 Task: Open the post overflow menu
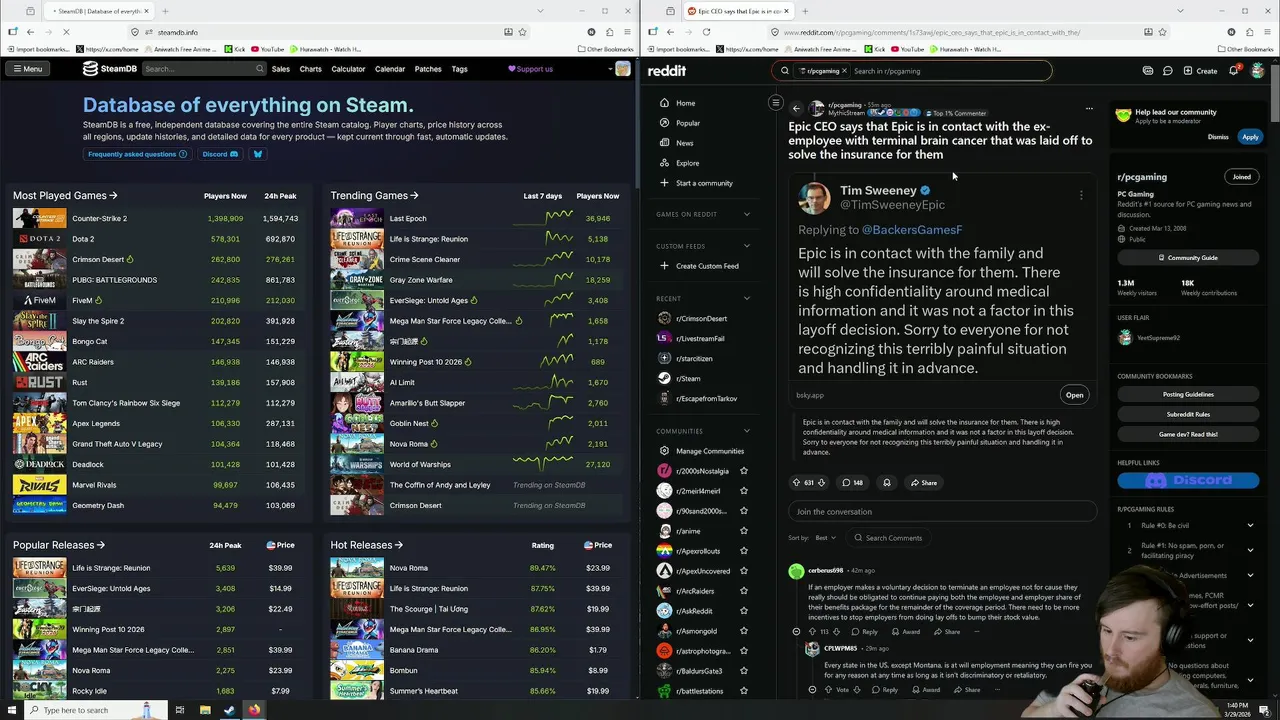coord(1089,109)
